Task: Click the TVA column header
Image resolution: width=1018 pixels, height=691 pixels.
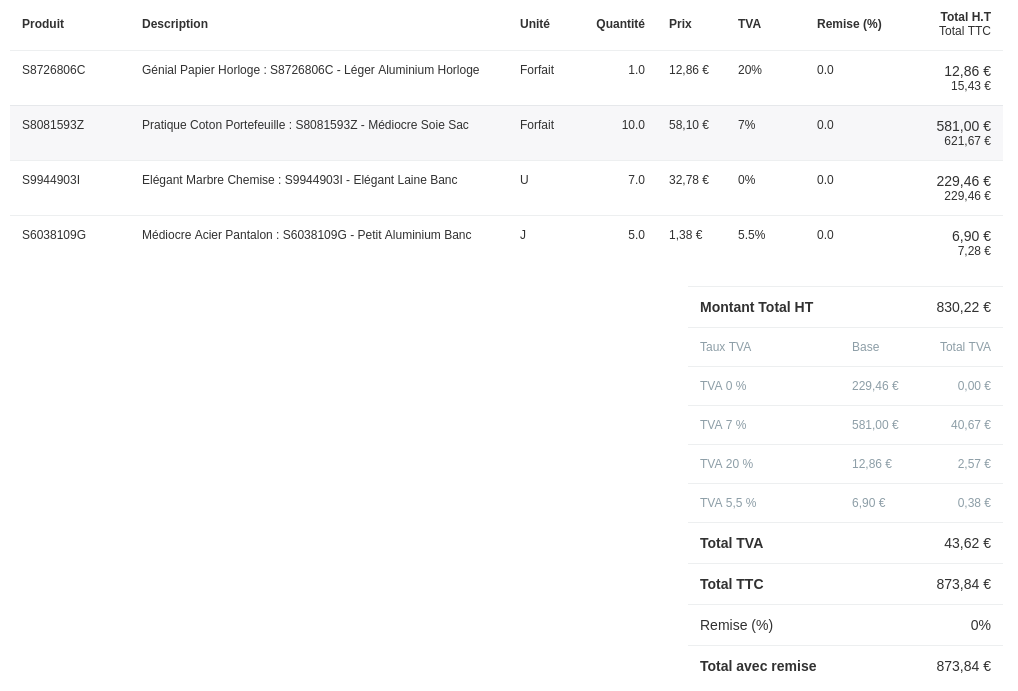Action: [x=749, y=24]
